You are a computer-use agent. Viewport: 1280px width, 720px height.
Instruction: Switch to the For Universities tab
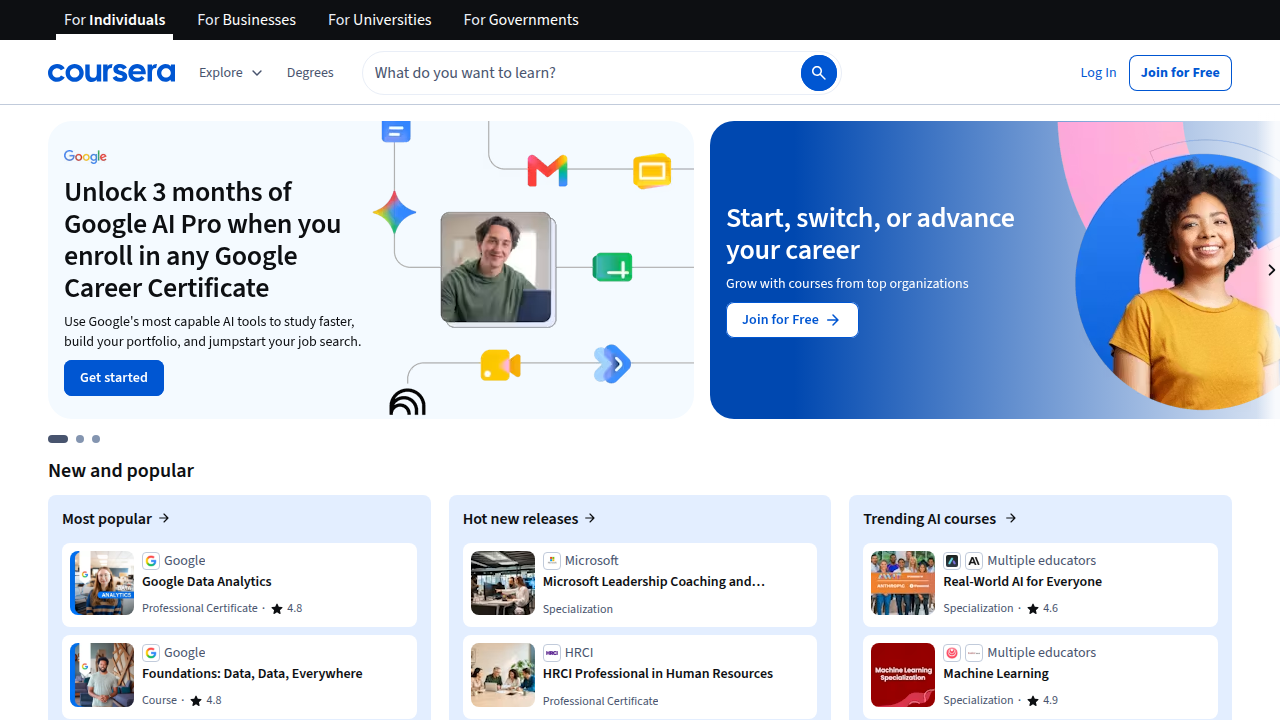point(380,20)
